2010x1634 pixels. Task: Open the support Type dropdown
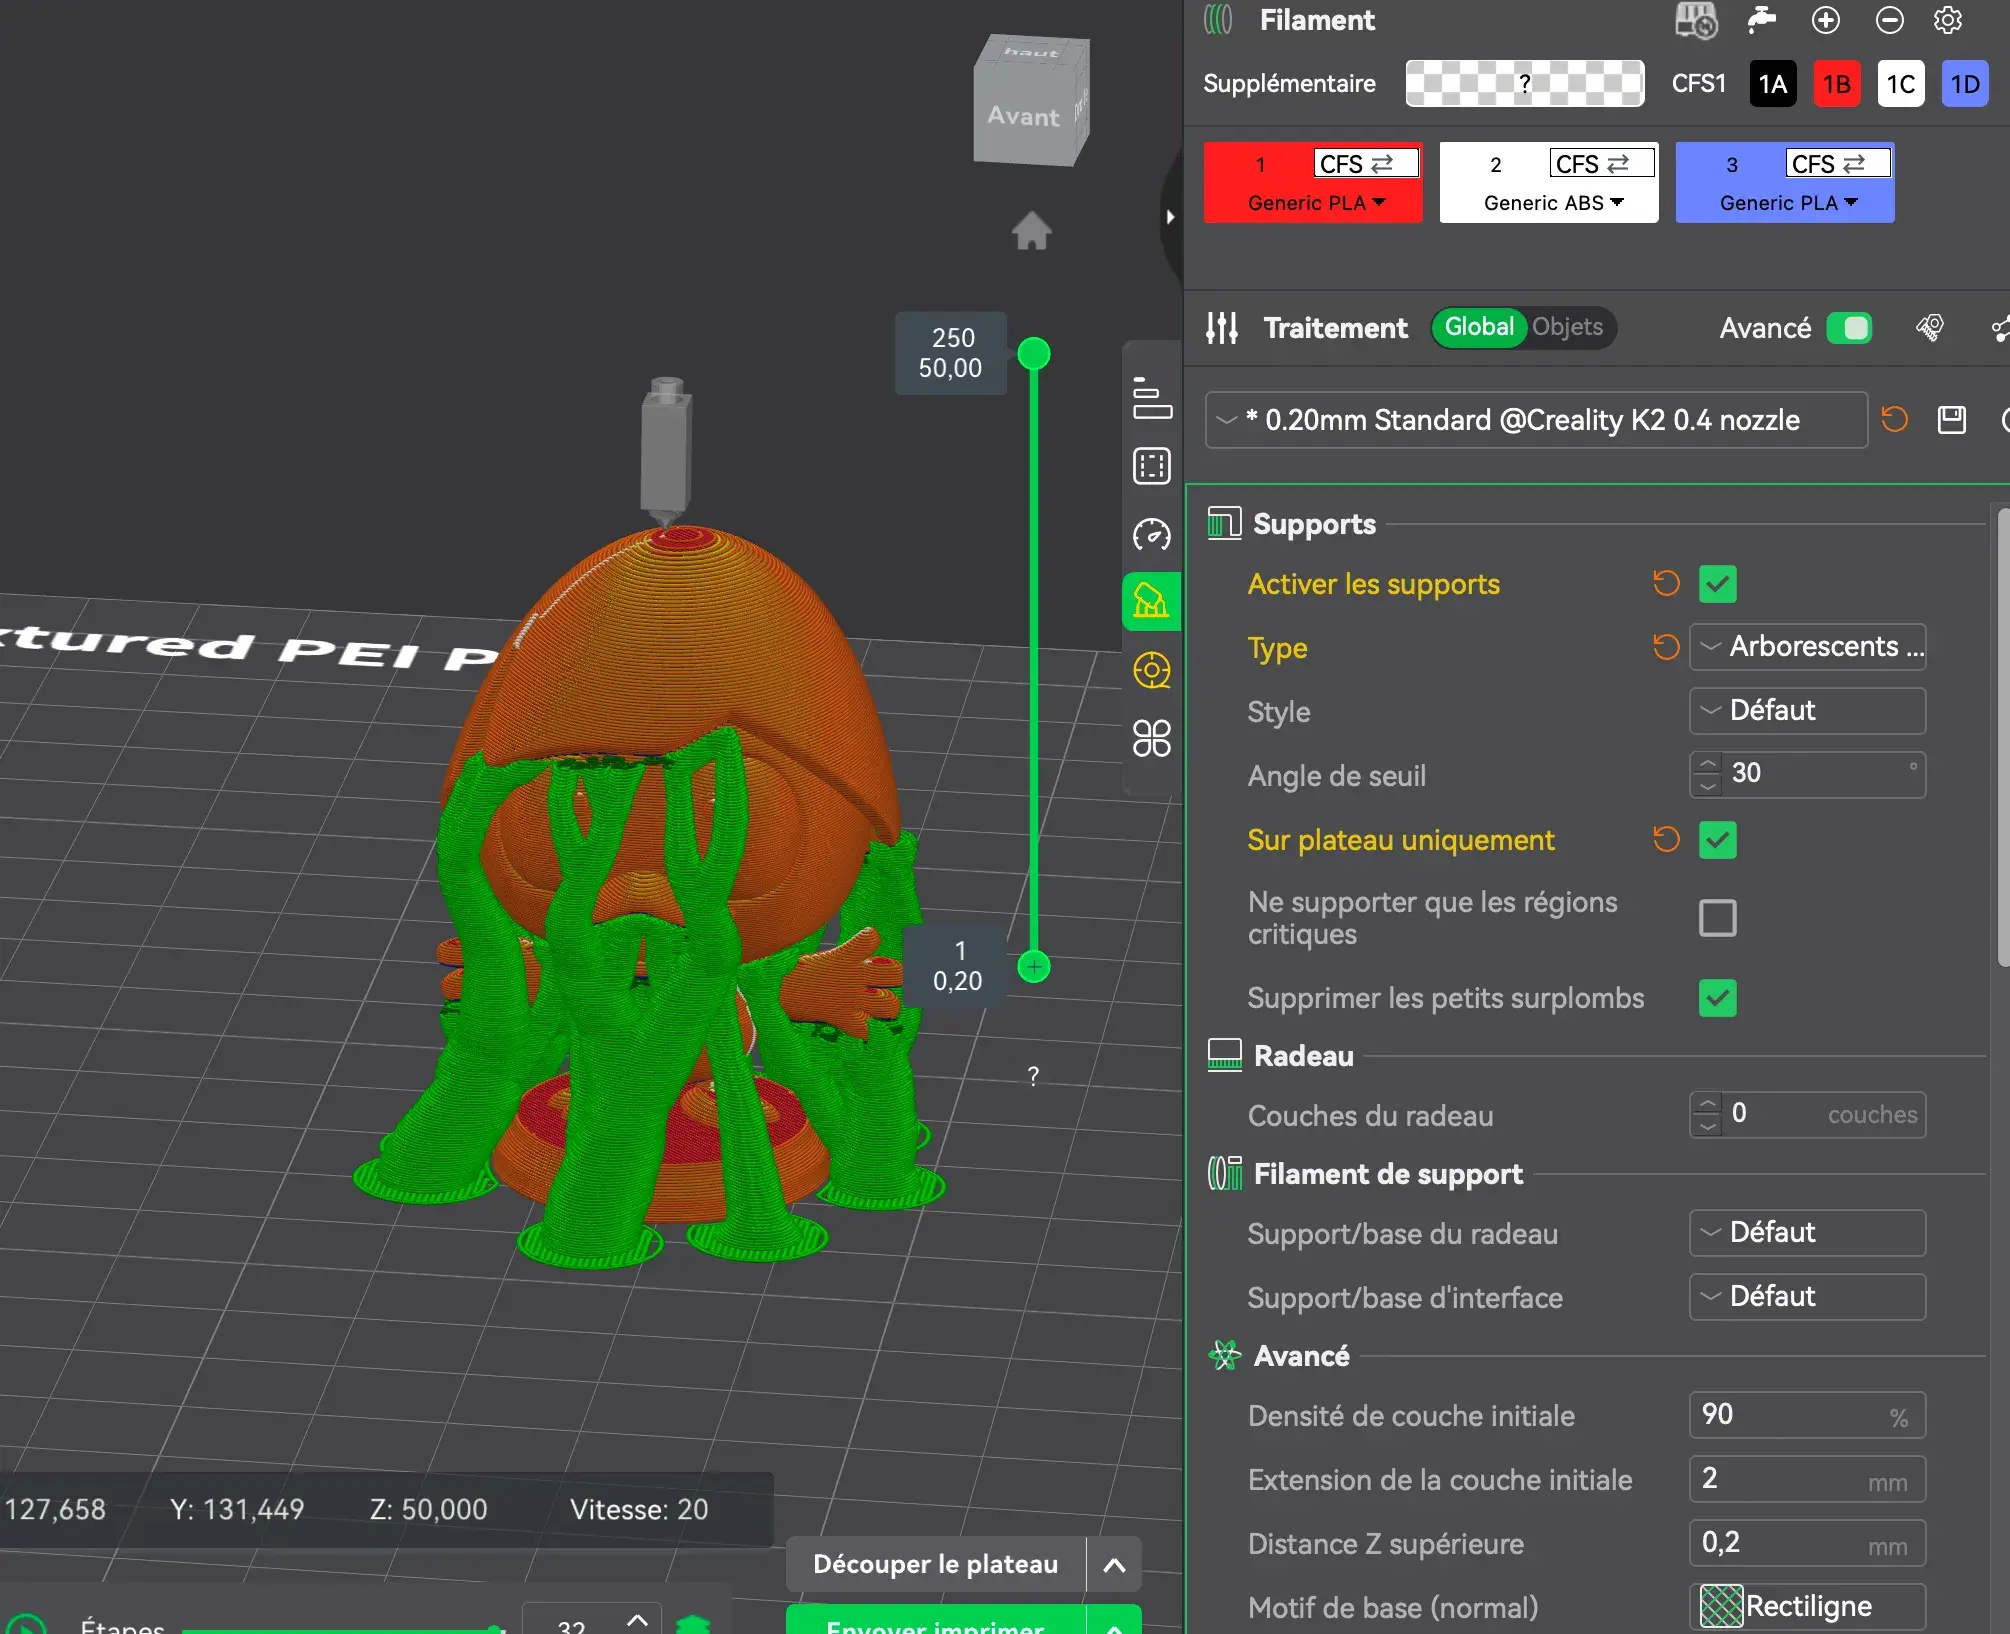(x=1807, y=647)
